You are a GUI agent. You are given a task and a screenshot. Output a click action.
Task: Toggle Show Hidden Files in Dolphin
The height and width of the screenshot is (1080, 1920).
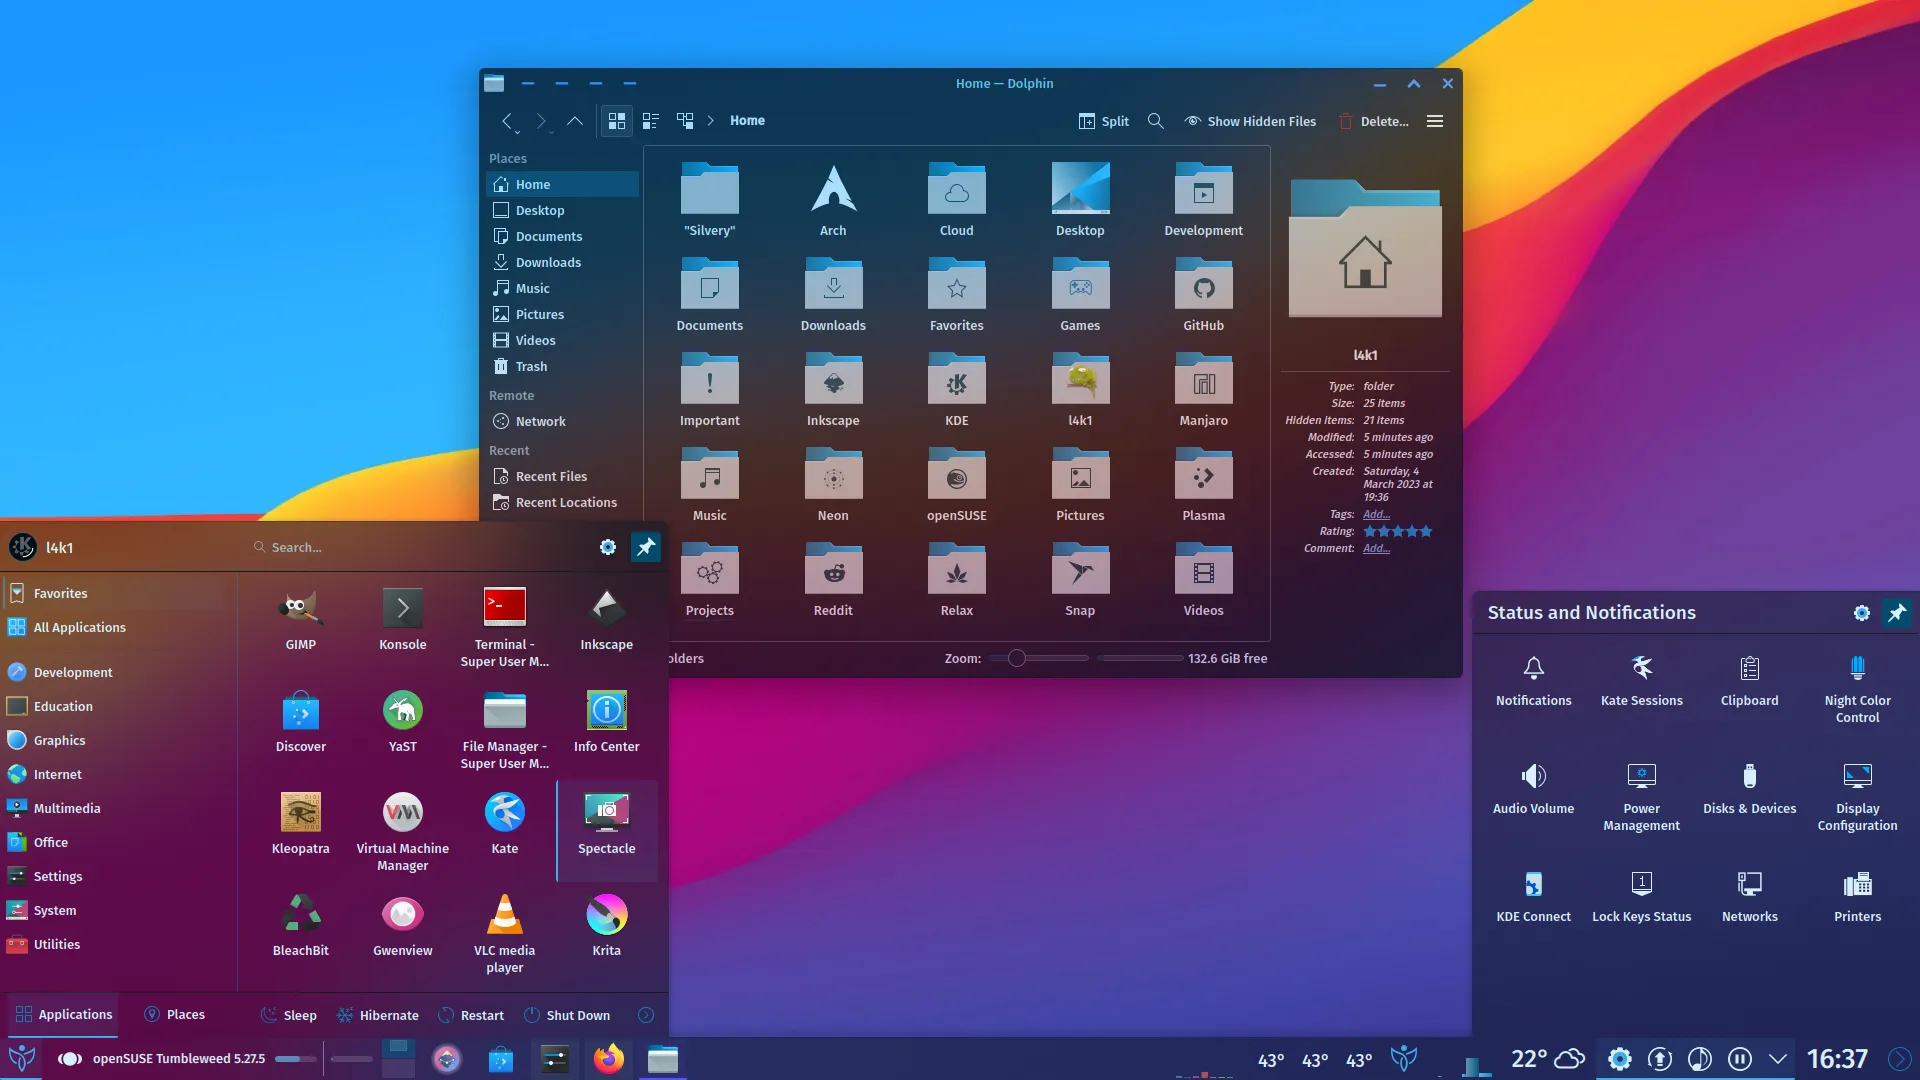click(x=1249, y=120)
